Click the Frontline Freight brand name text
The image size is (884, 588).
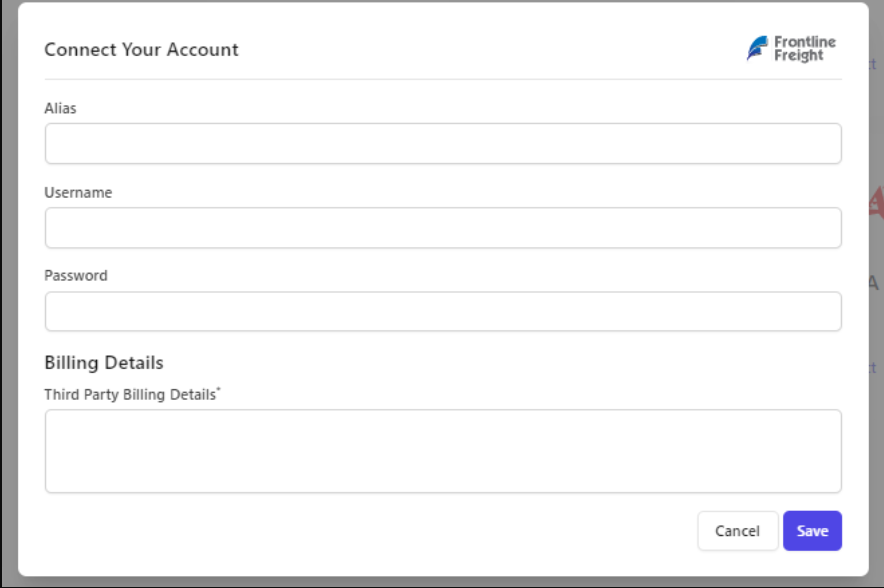click(x=805, y=48)
